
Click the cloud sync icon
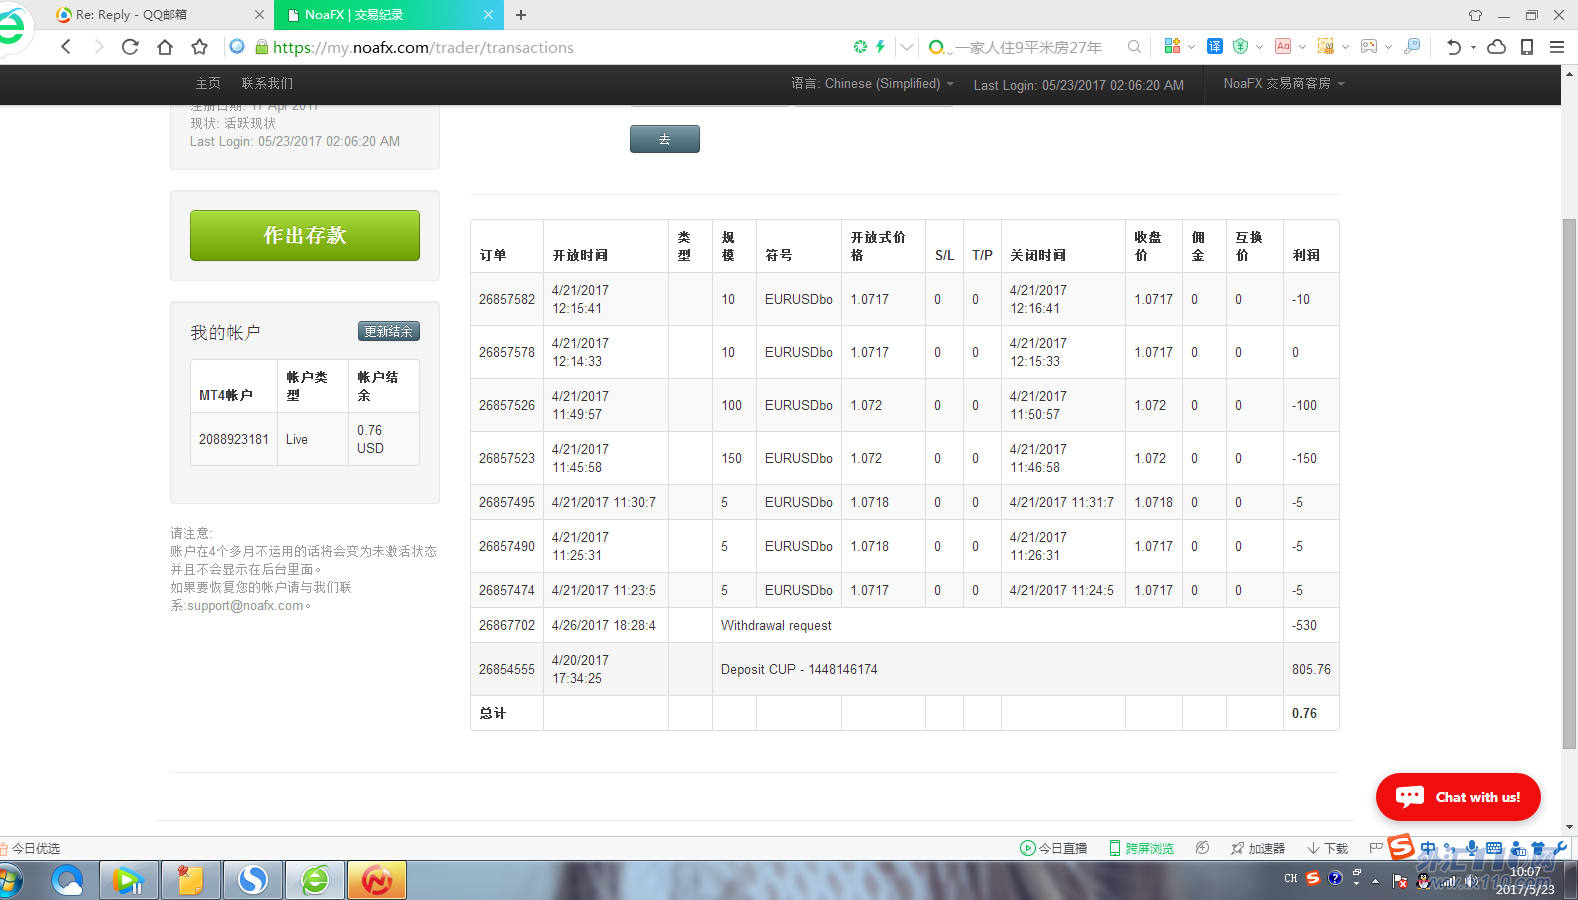[x=1497, y=47]
